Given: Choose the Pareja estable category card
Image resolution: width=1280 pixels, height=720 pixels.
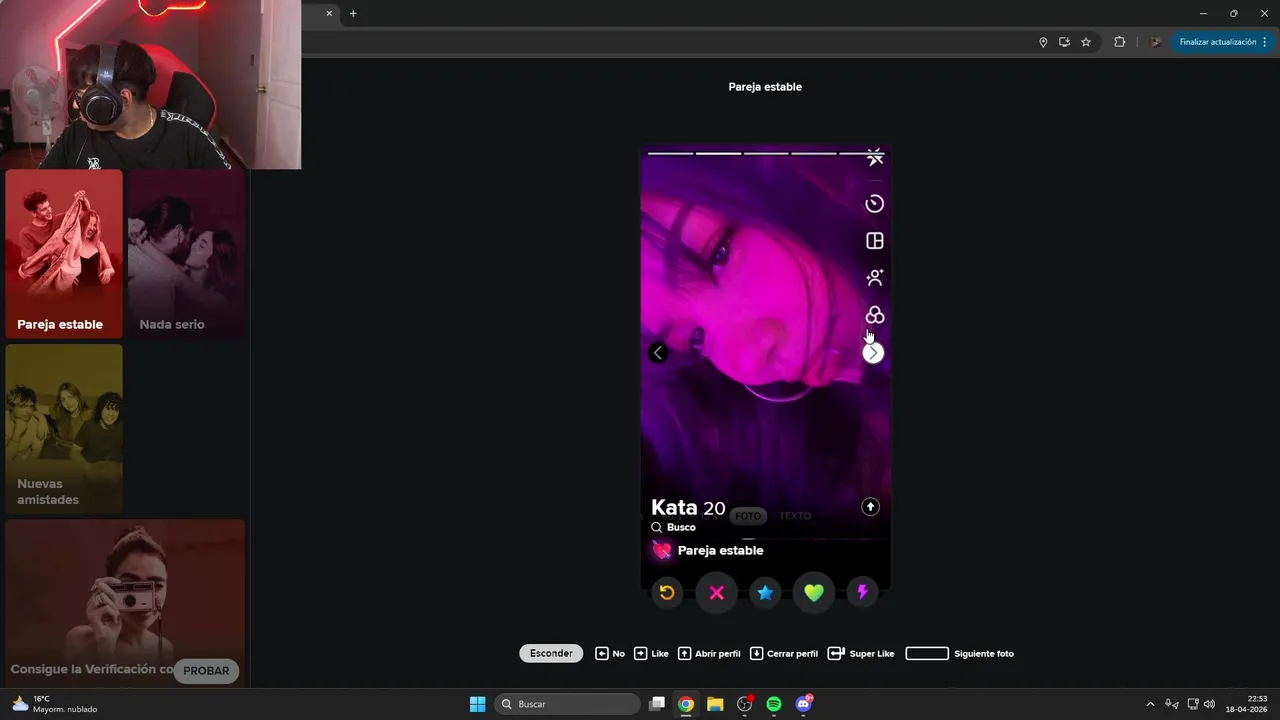Looking at the screenshot, I should (64, 254).
